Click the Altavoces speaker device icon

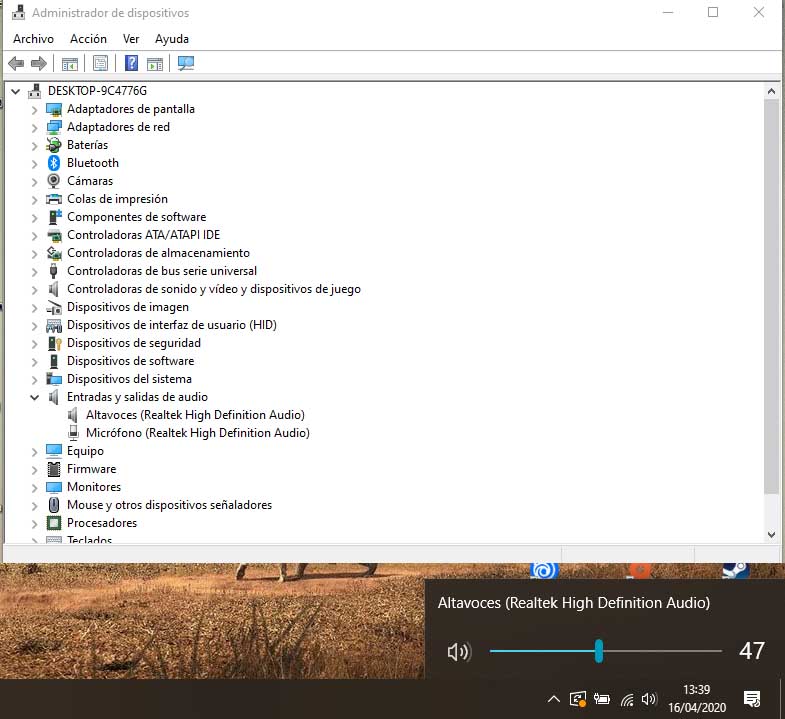[x=73, y=415]
